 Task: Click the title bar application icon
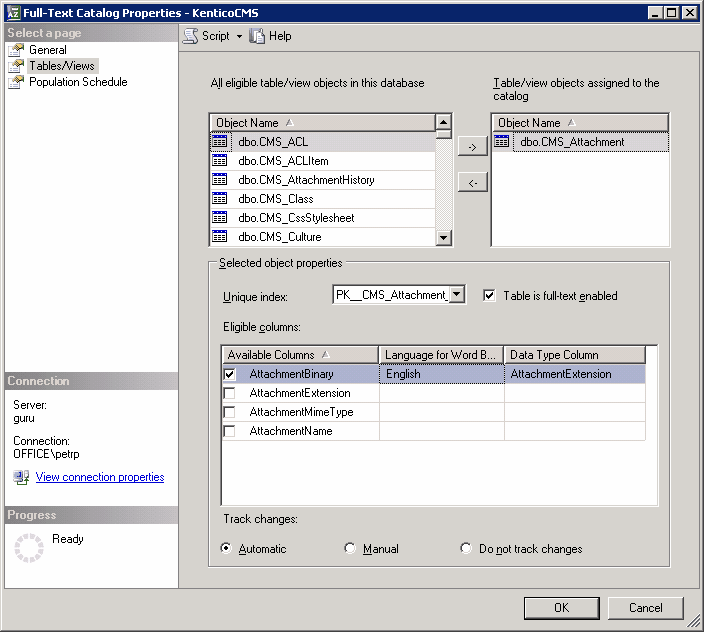click(13, 13)
